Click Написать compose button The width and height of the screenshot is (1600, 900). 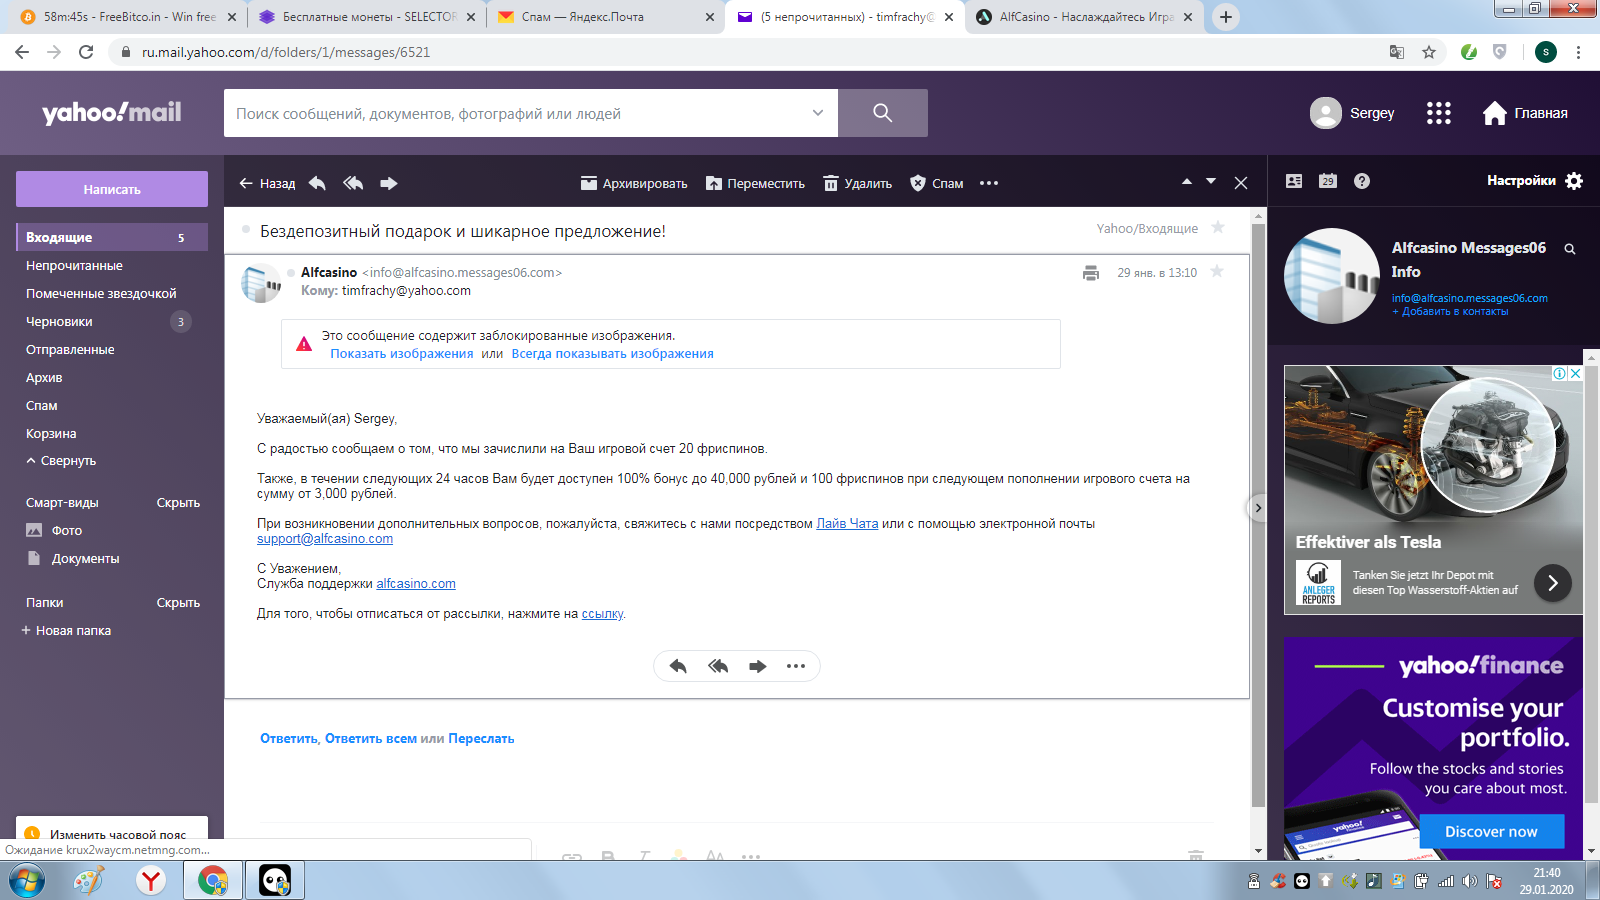pos(112,189)
